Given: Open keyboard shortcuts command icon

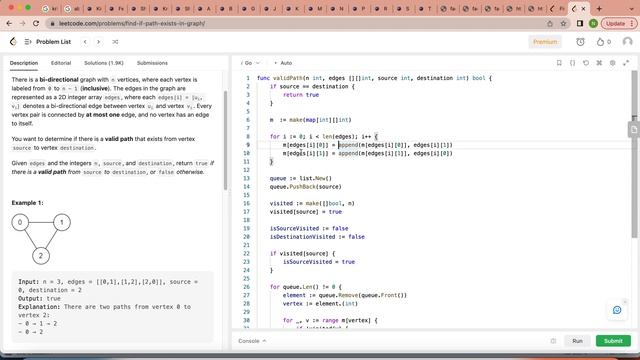Looking at the screenshot, I should (599, 63).
